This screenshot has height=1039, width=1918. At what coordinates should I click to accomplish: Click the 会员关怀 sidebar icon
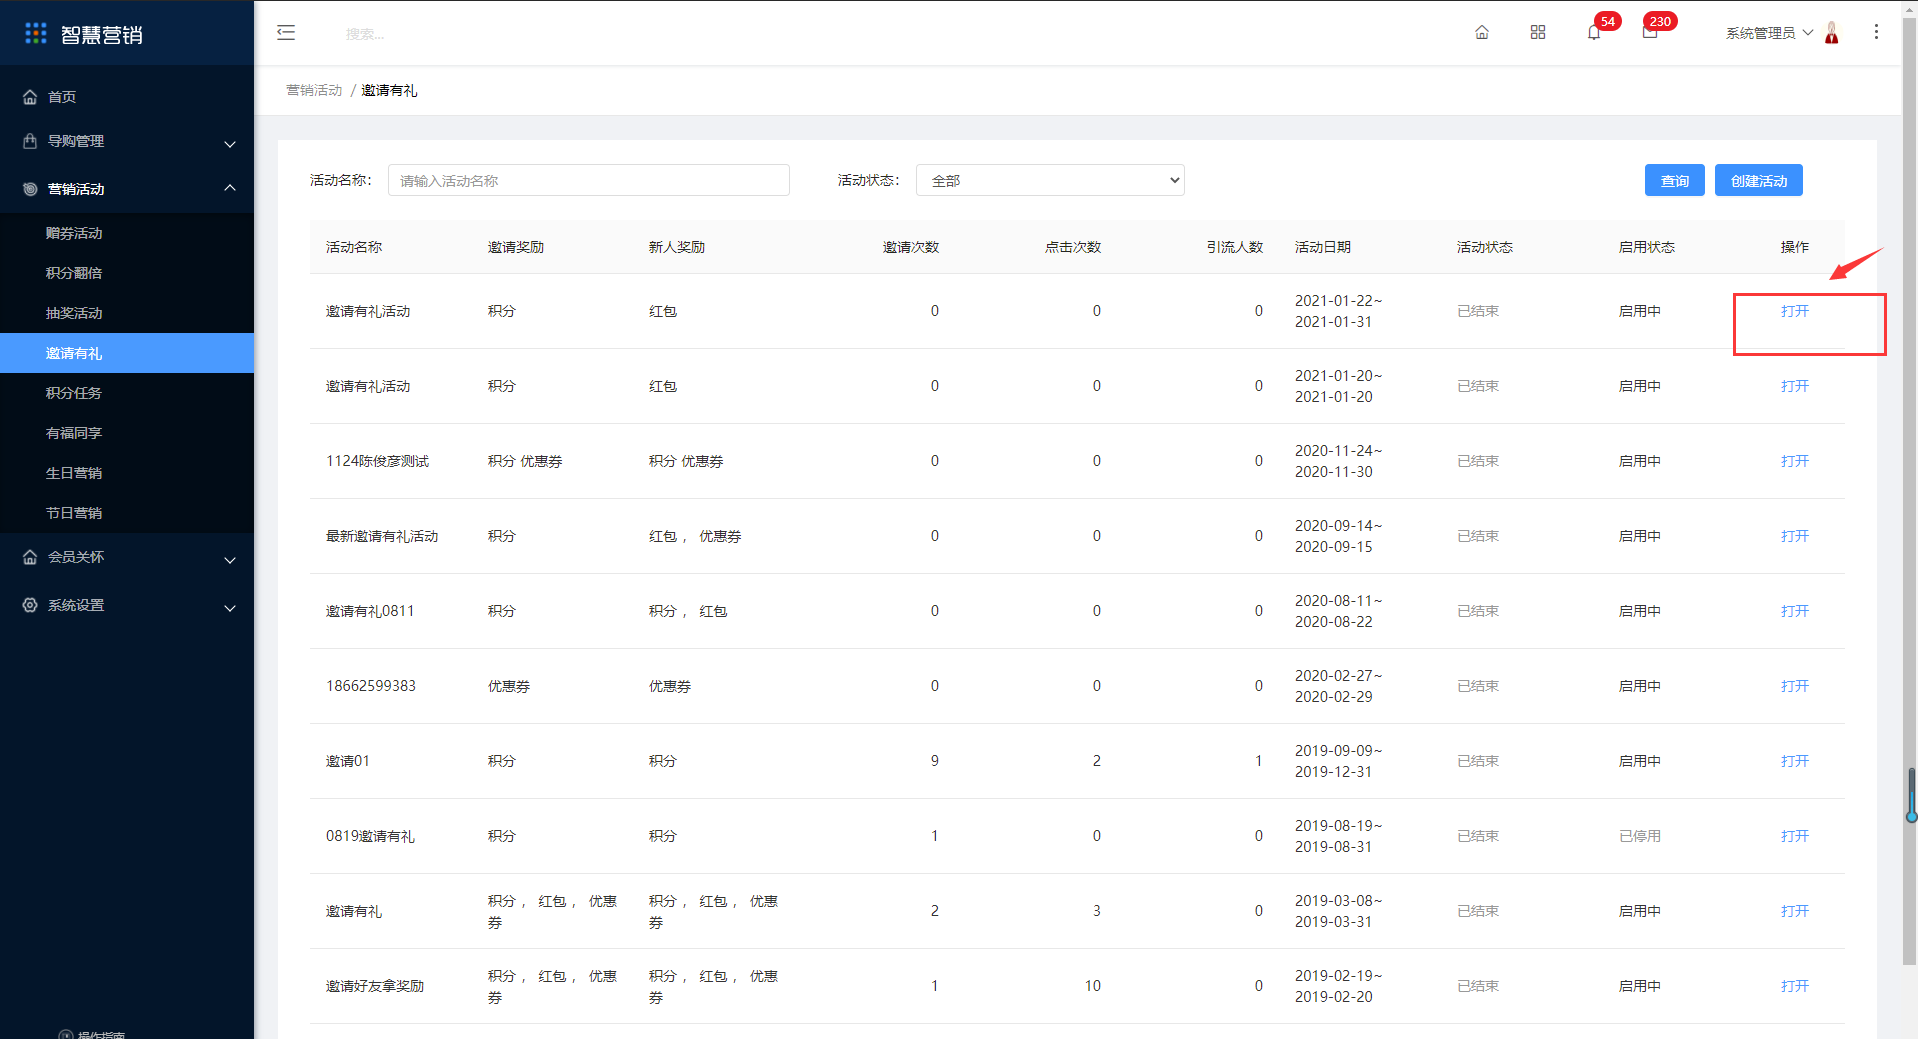[x=30, y=557]
